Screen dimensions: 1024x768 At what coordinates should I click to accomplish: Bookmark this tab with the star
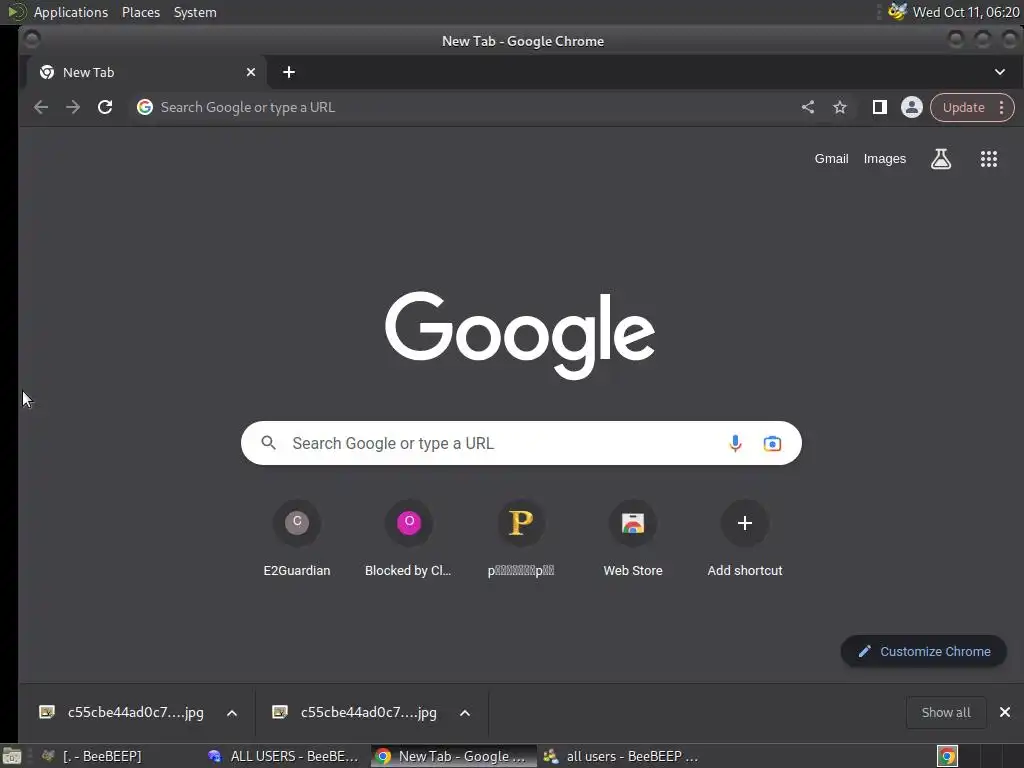pyautogui.click(x=840, y=107)
